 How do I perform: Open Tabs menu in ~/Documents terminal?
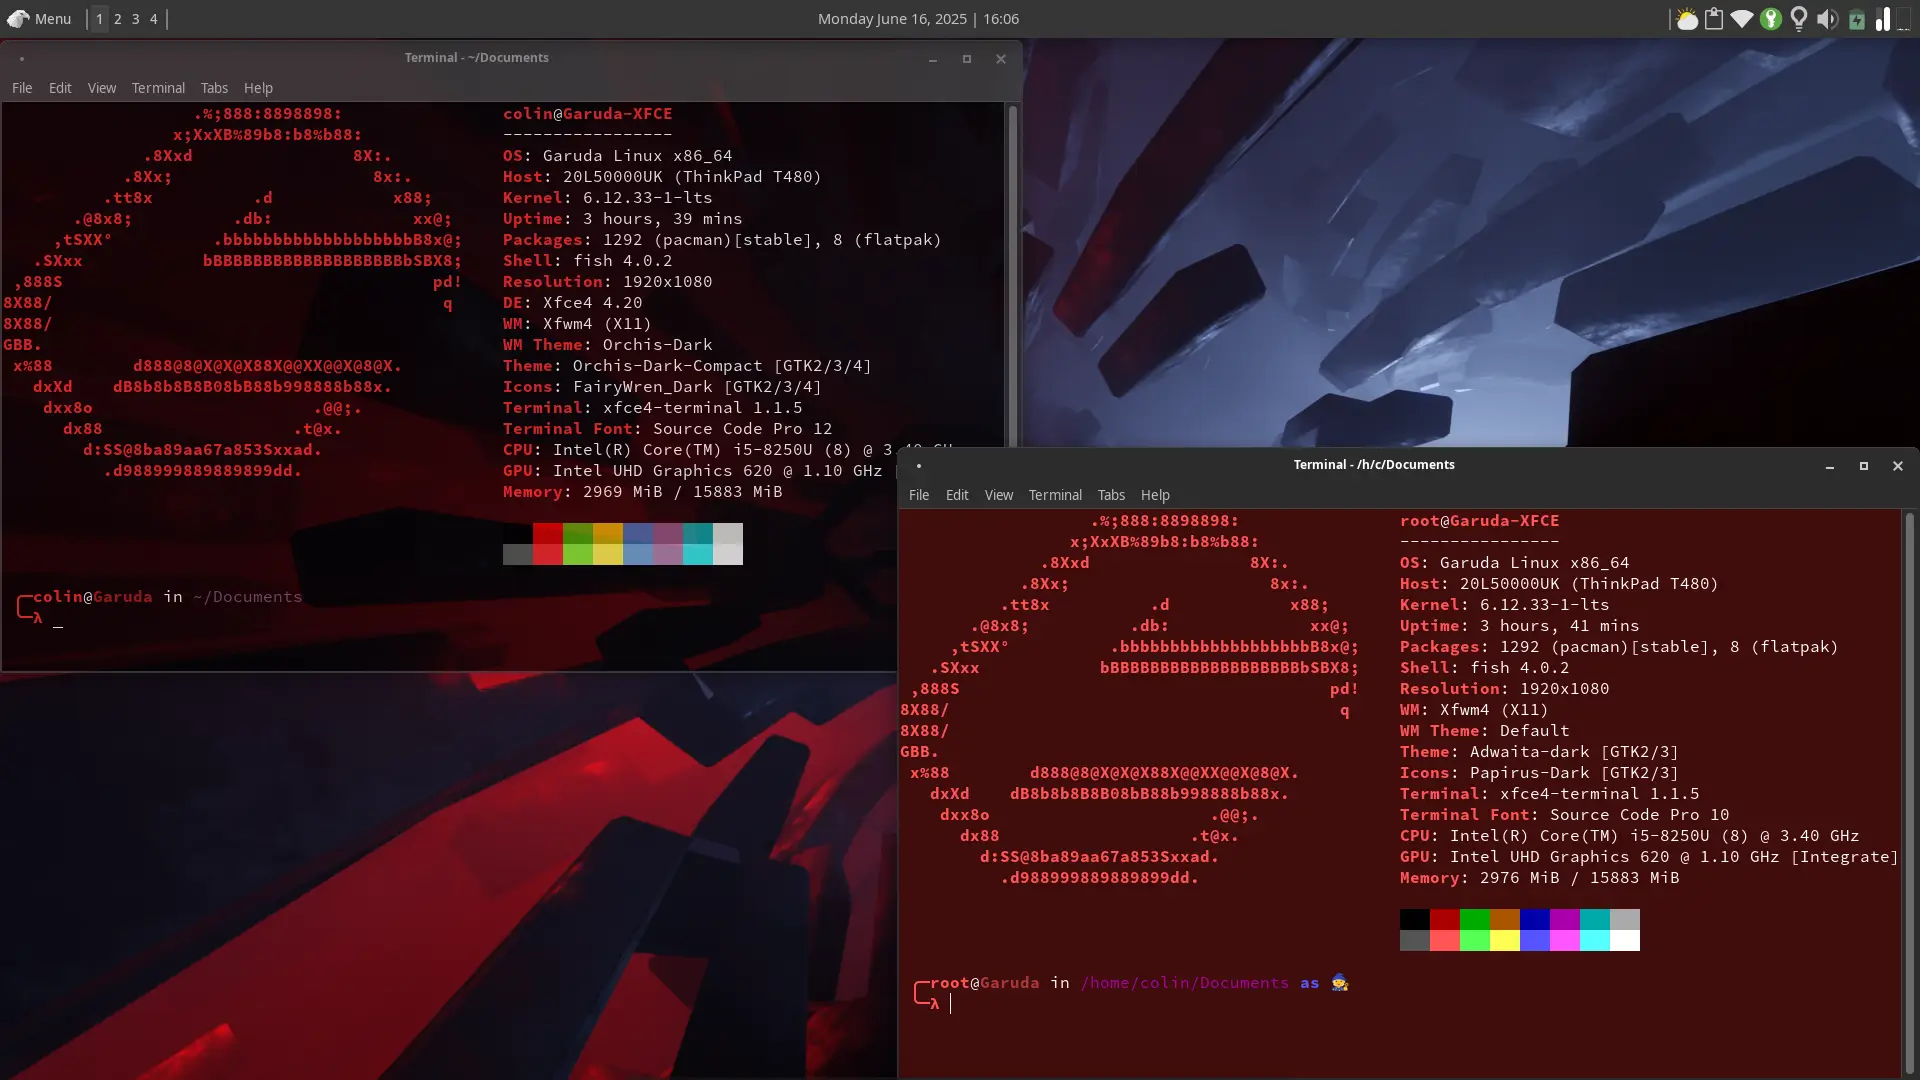pos(214,88)
